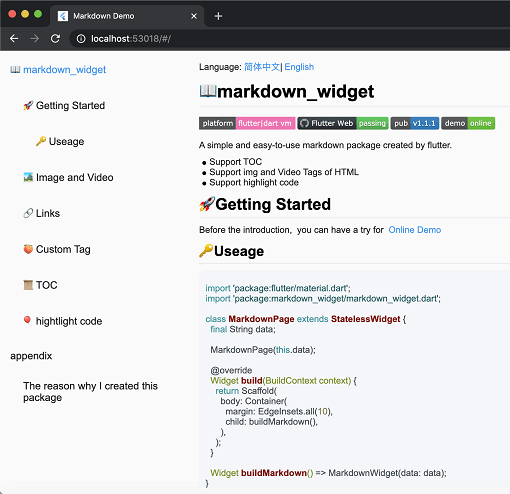510x494 pixels.
Task: Click the pub v1.1.1 badge
Action: click(415, 123)
